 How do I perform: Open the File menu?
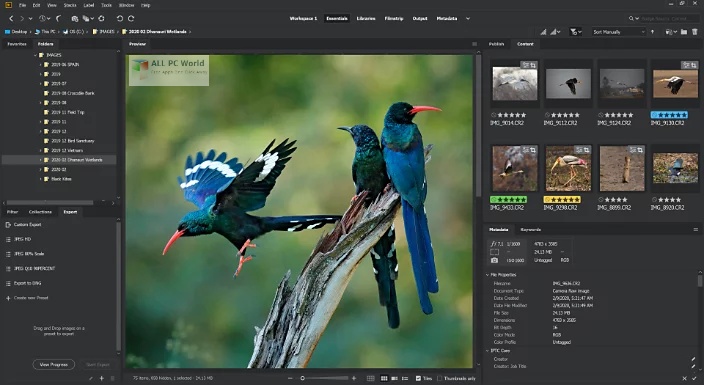[x=22, y=5]
